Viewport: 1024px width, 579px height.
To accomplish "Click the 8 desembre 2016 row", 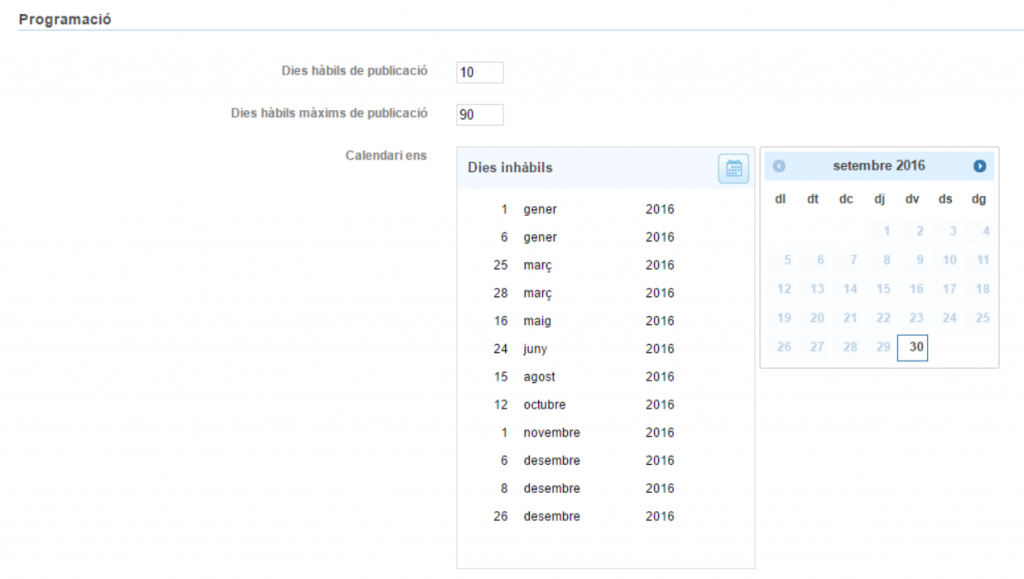I will (x=585, y=489).
